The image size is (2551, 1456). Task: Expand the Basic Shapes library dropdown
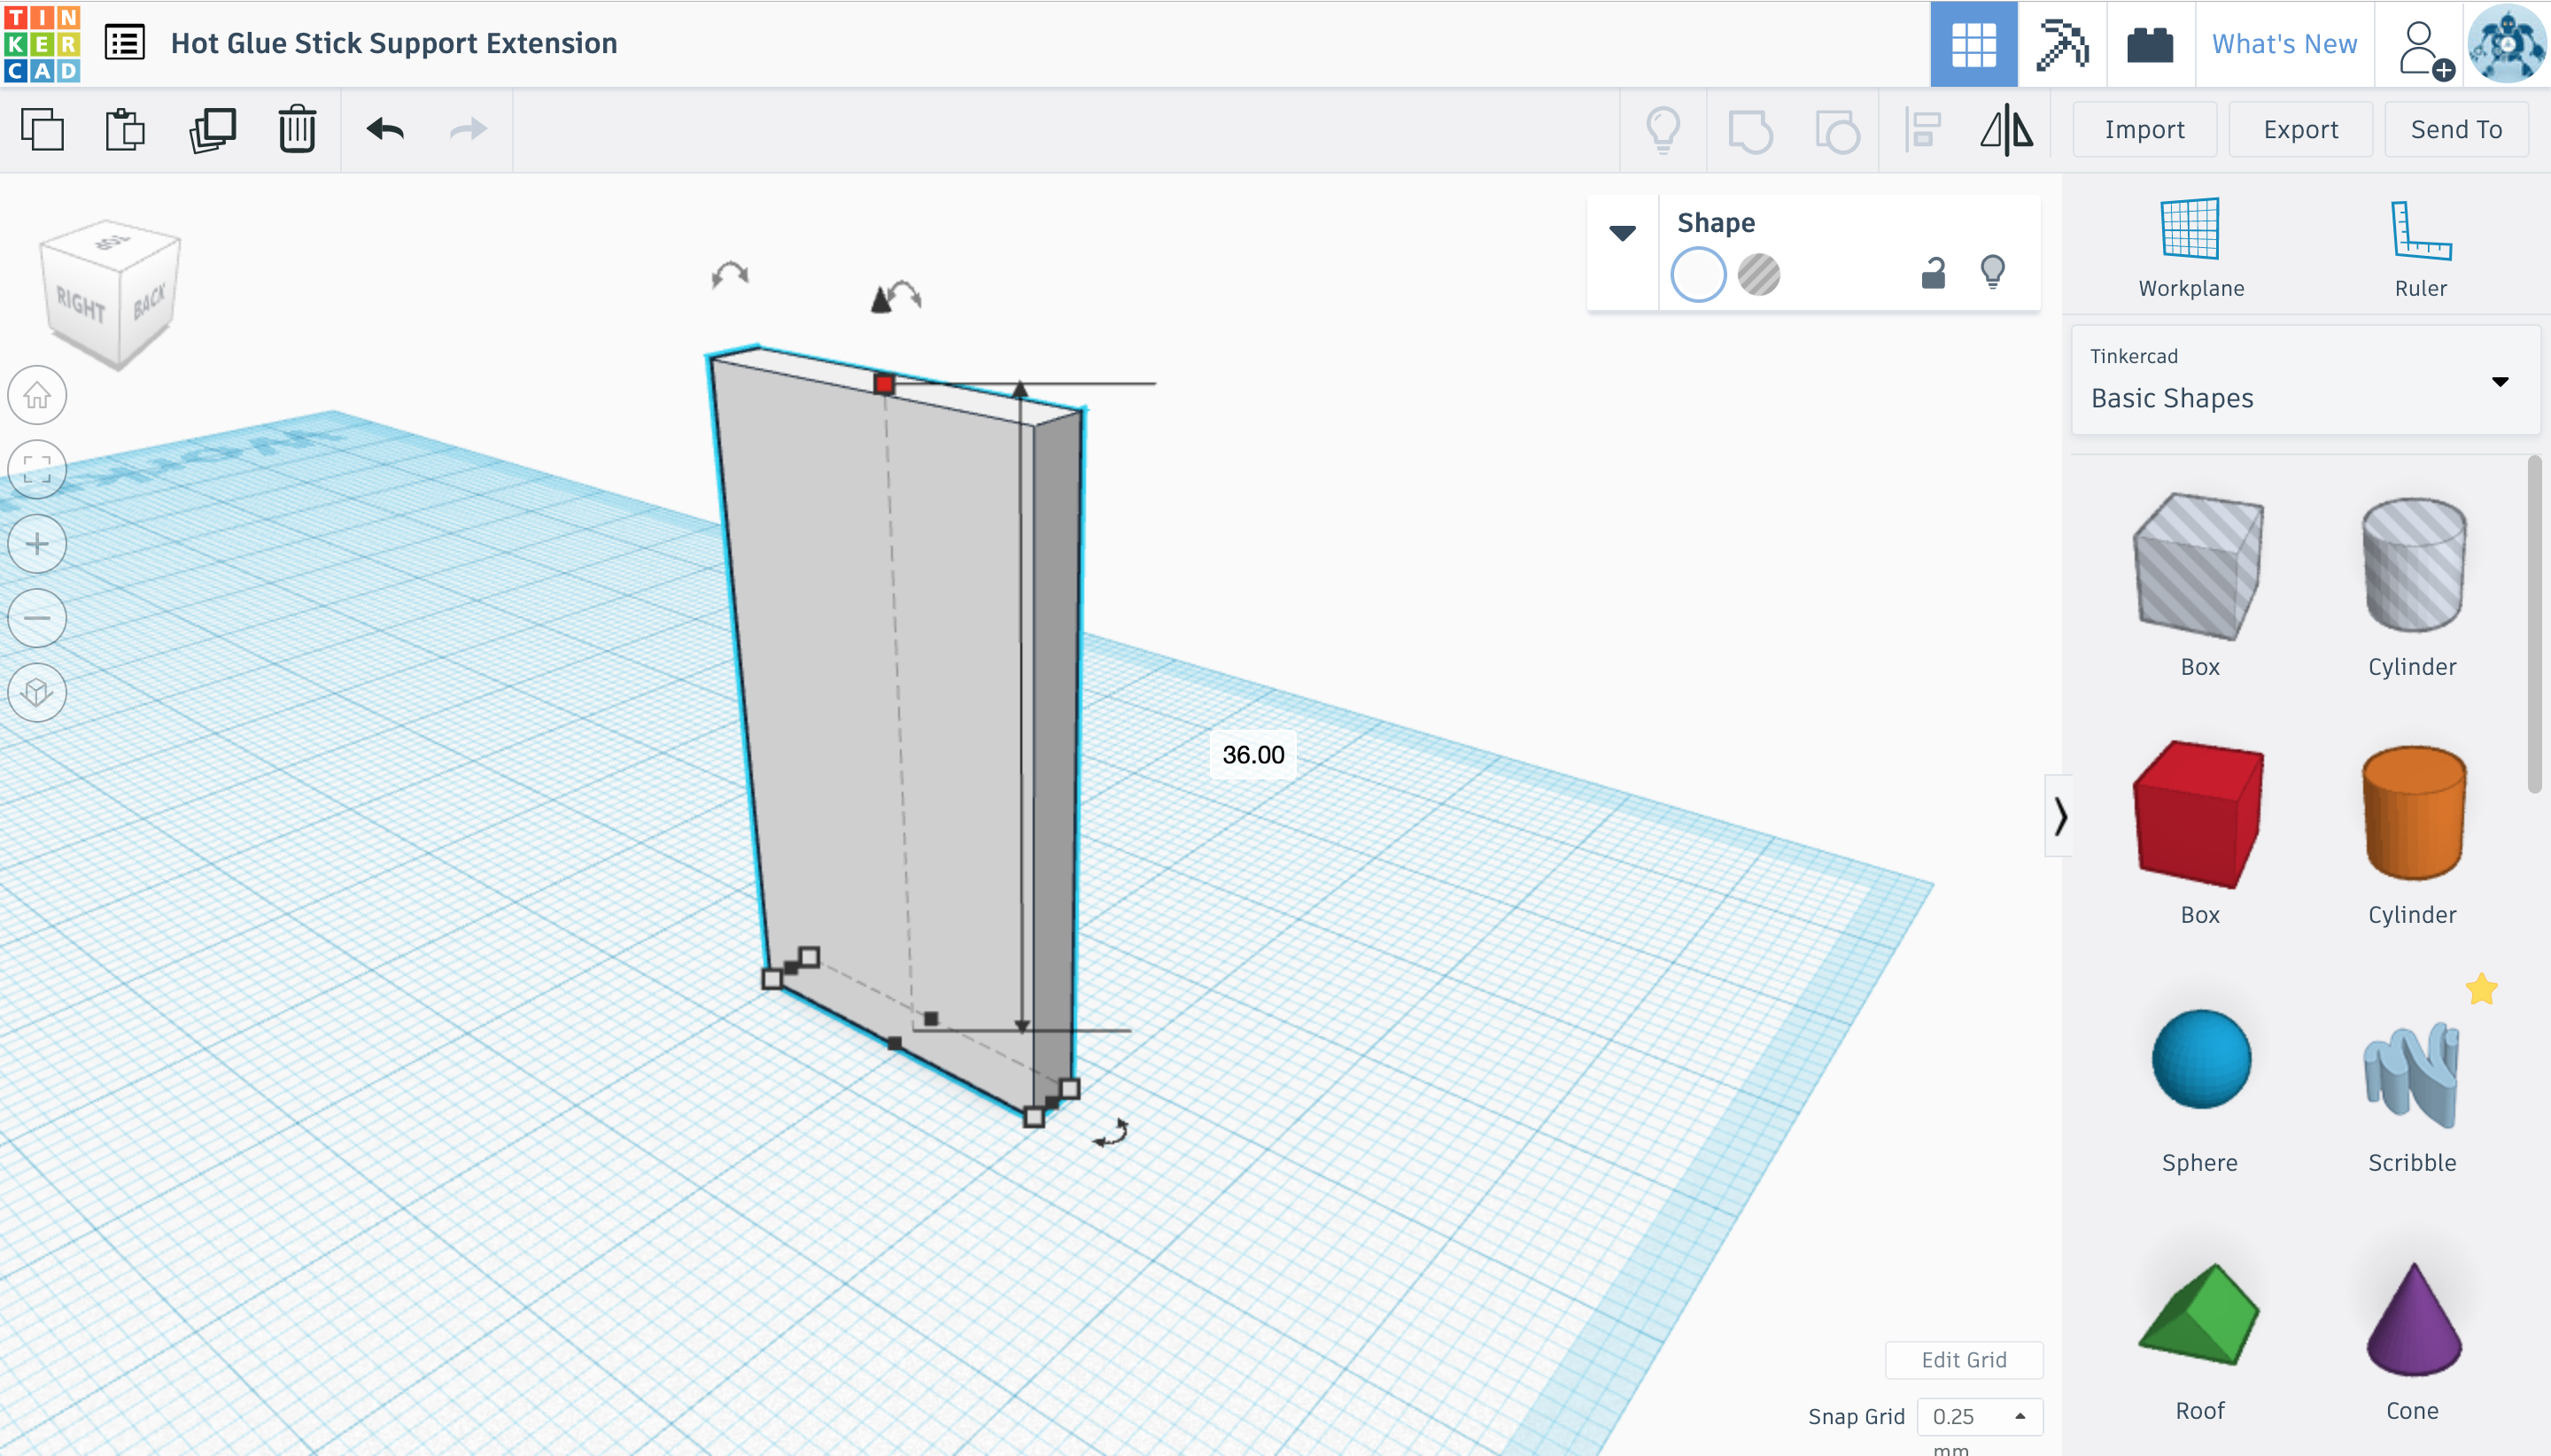pyautogui.click(x=2499, y=381)
